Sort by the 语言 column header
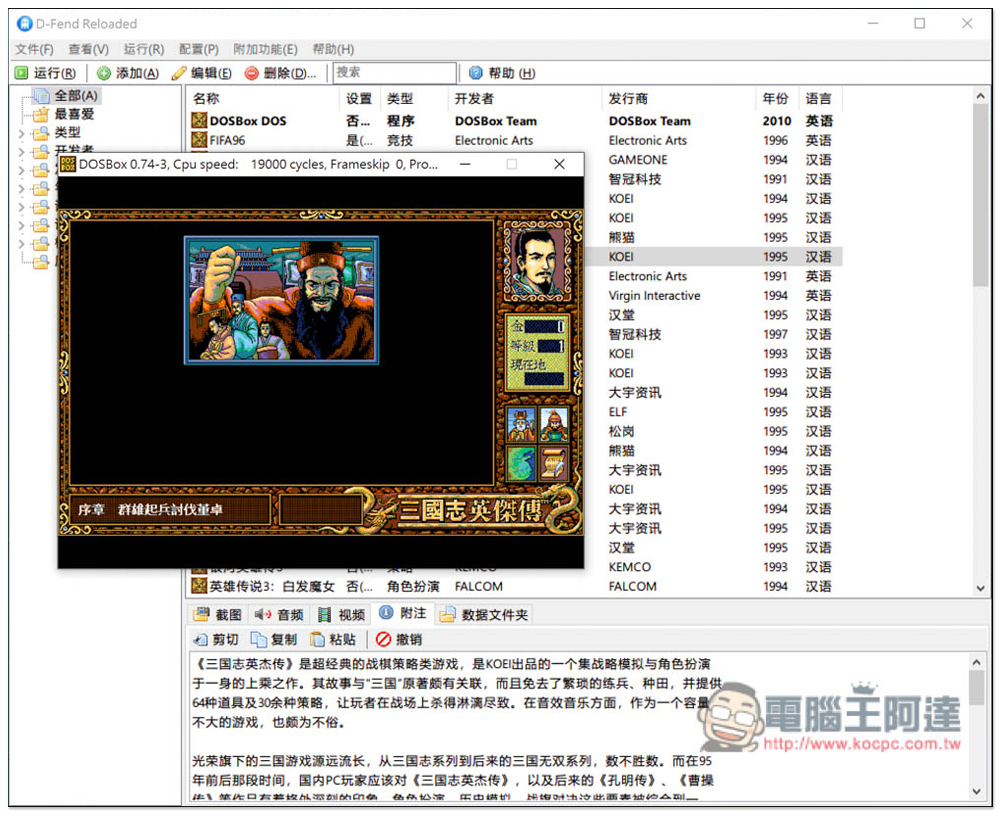Screen dimensions: 1000x816 click(x=820, y=98)
